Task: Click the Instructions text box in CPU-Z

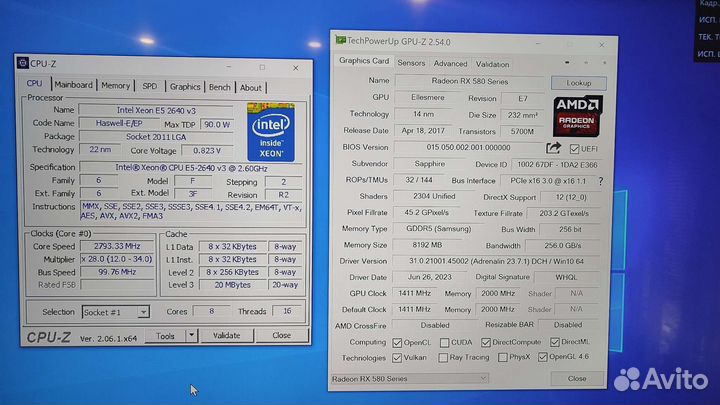Action: pyautogui.click(x=191, y=211)
